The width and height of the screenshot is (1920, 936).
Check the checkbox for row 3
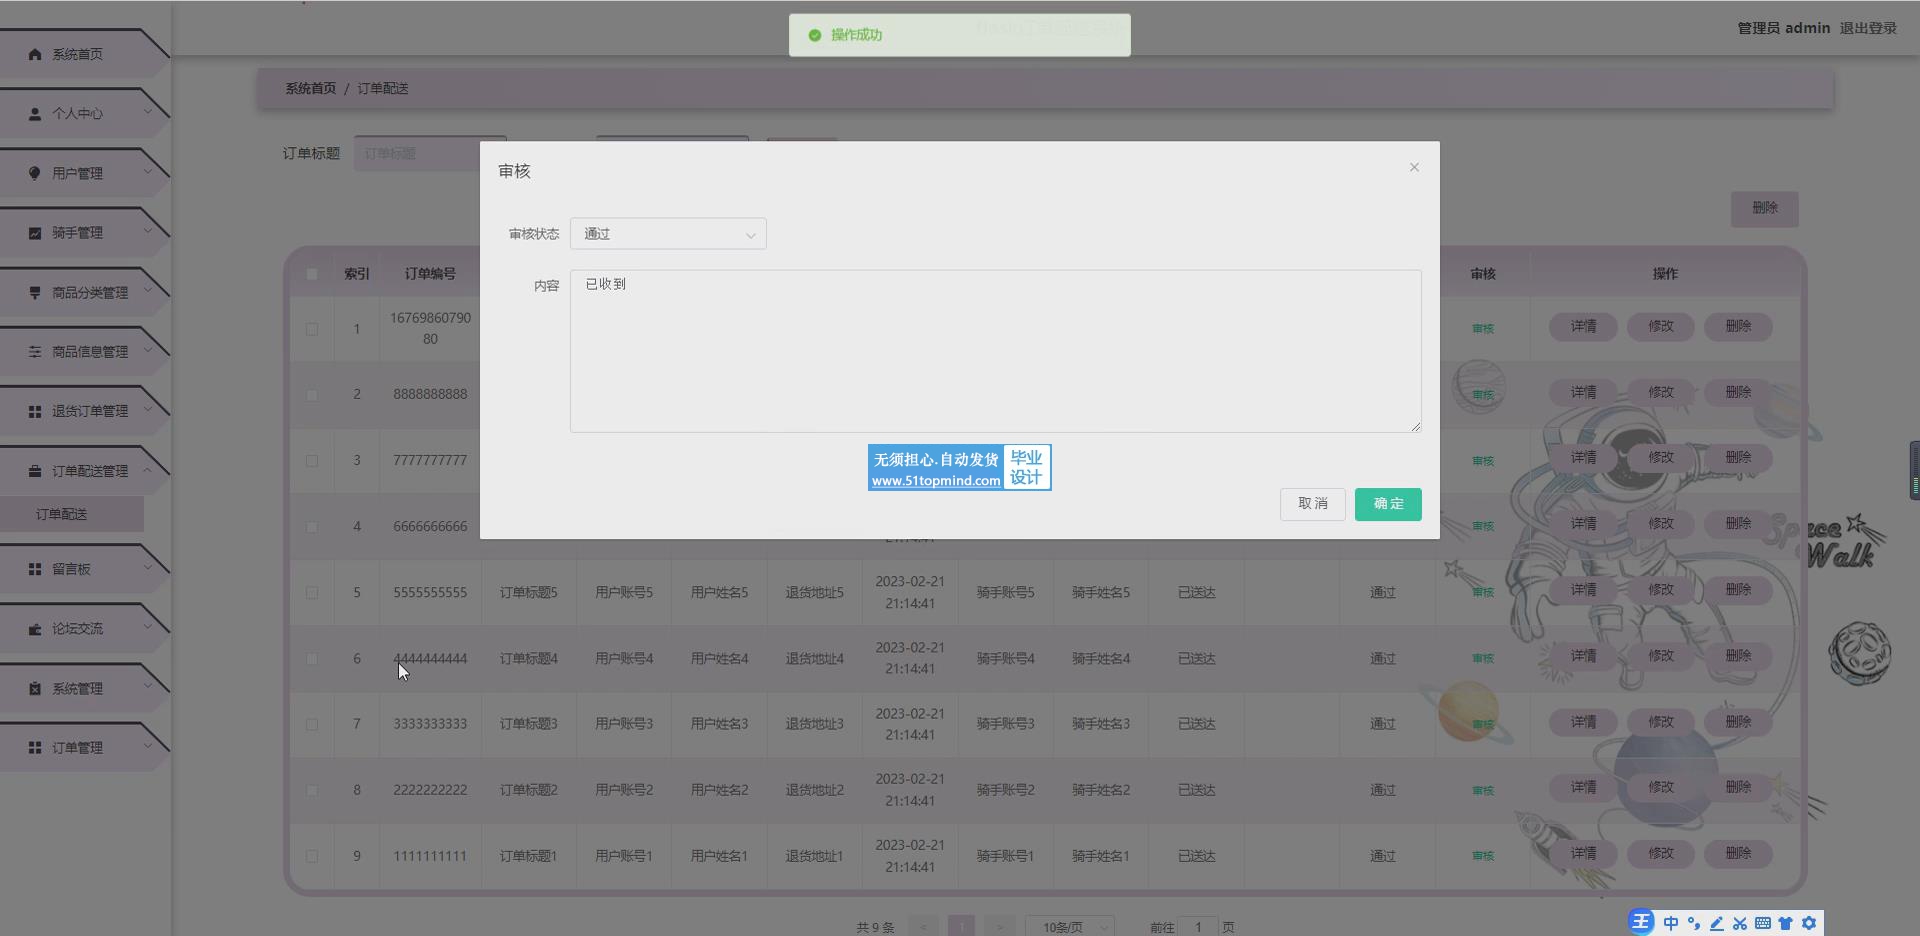(312, 461)
